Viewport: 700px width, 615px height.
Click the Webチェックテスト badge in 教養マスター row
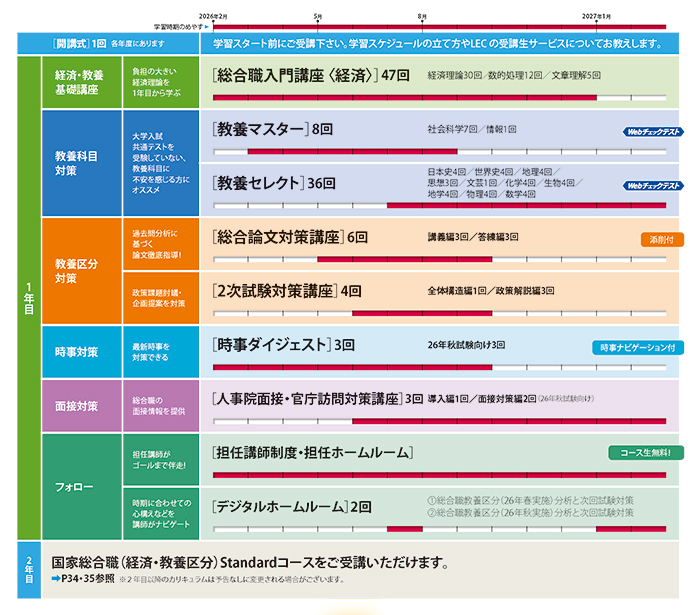point(653,132)
